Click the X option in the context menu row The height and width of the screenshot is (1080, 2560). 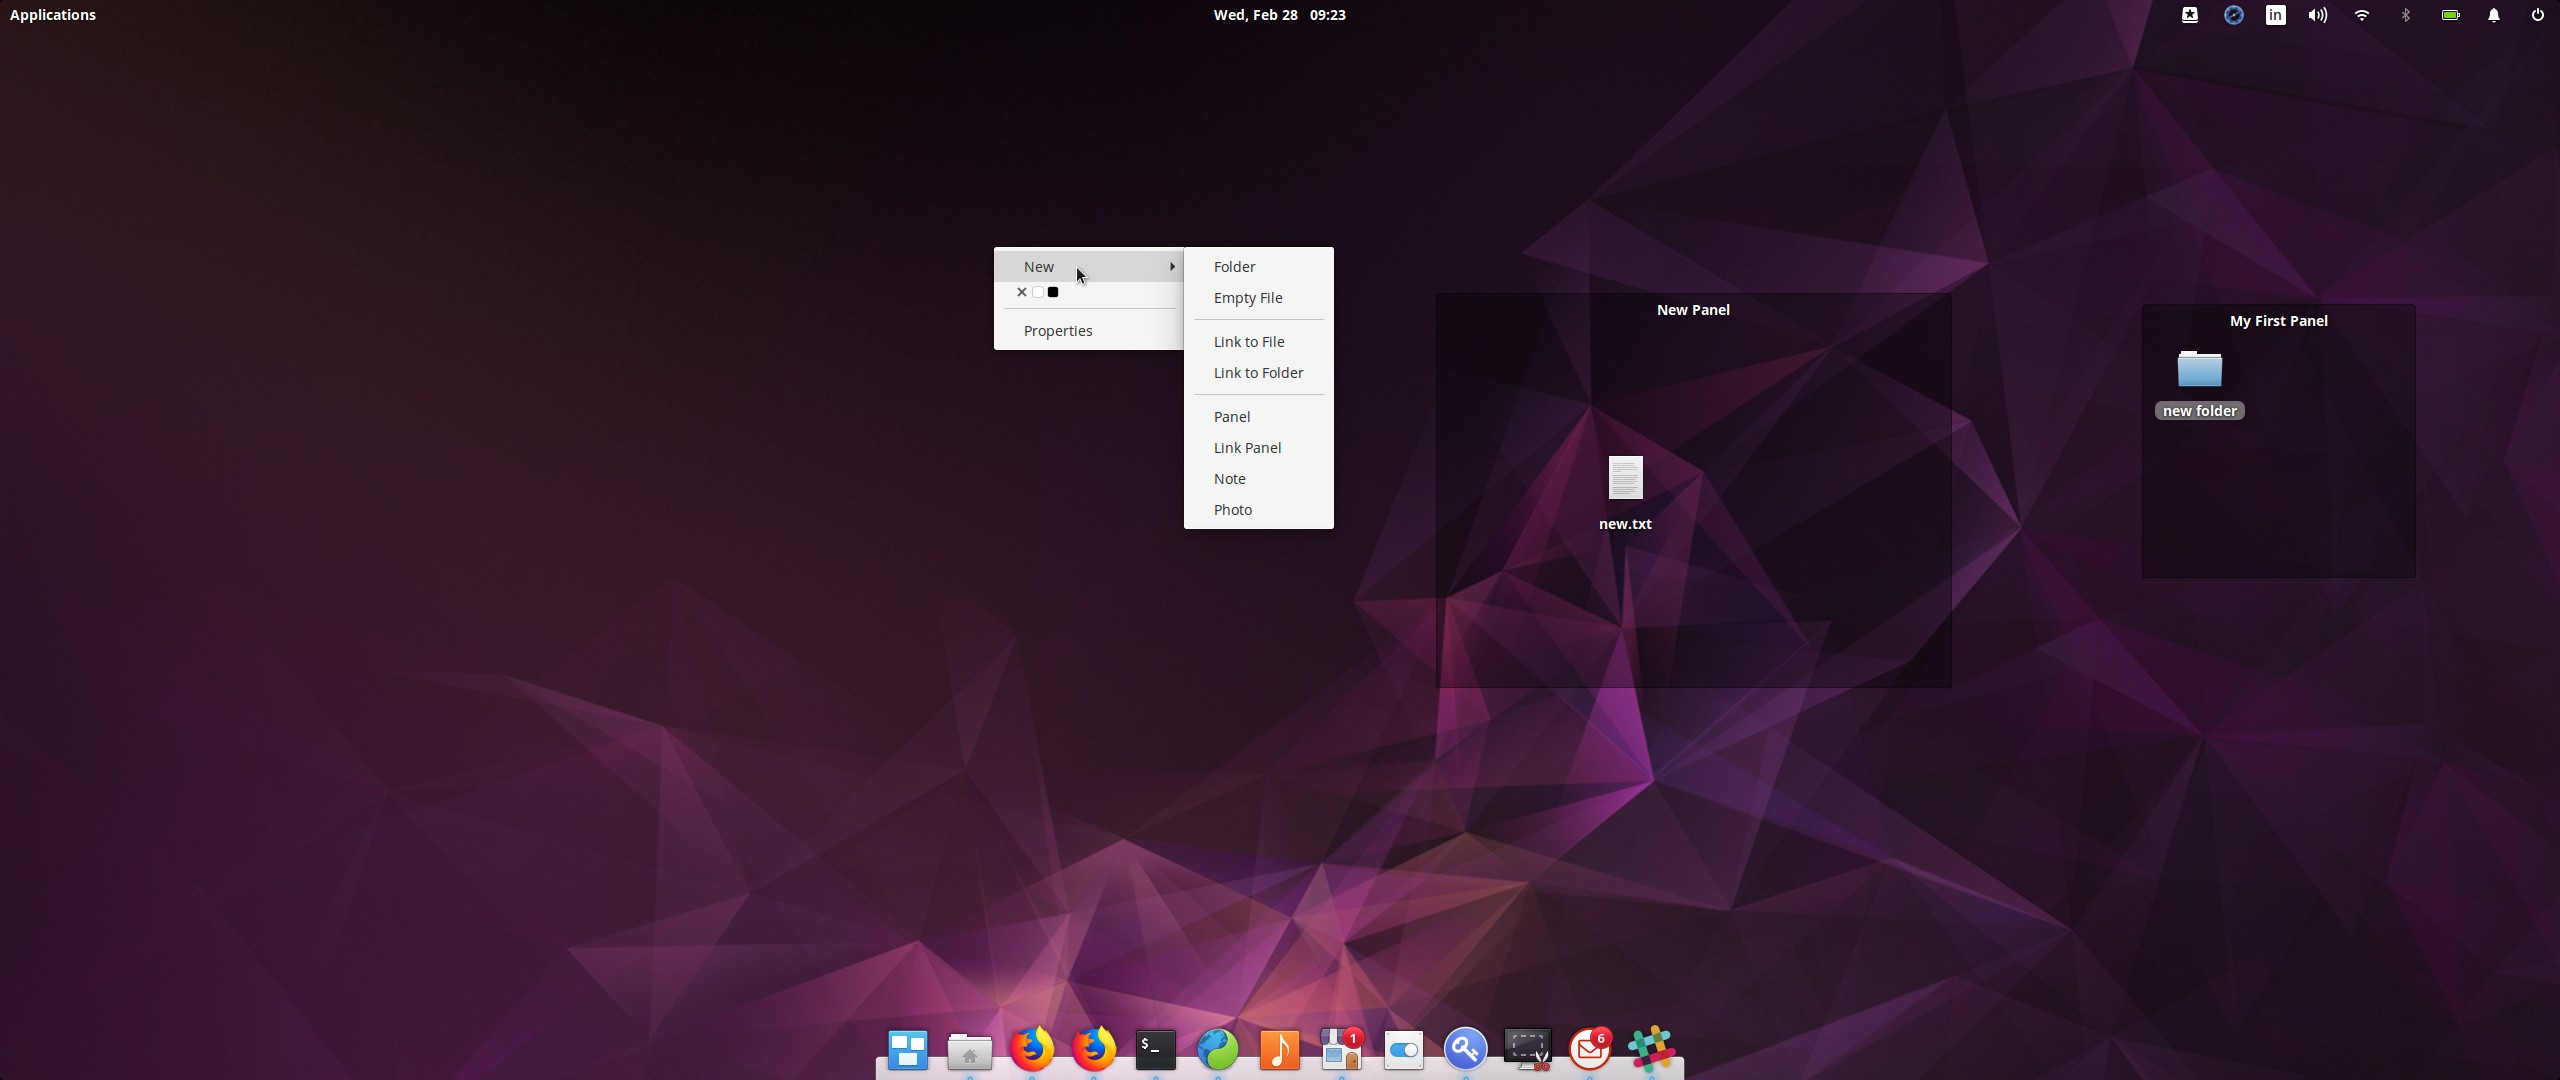[1022, 292]
